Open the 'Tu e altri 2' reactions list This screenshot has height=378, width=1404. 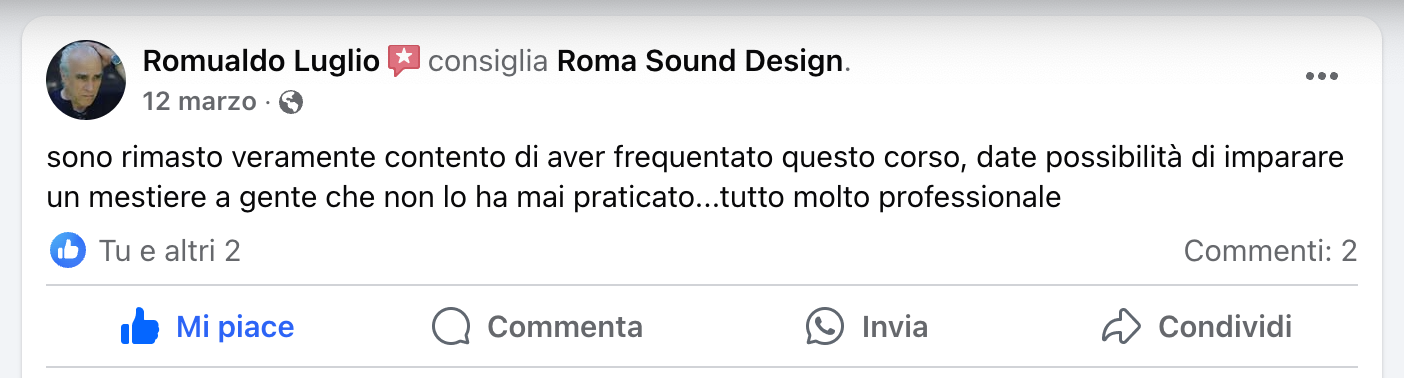click(x=170, y=251)
